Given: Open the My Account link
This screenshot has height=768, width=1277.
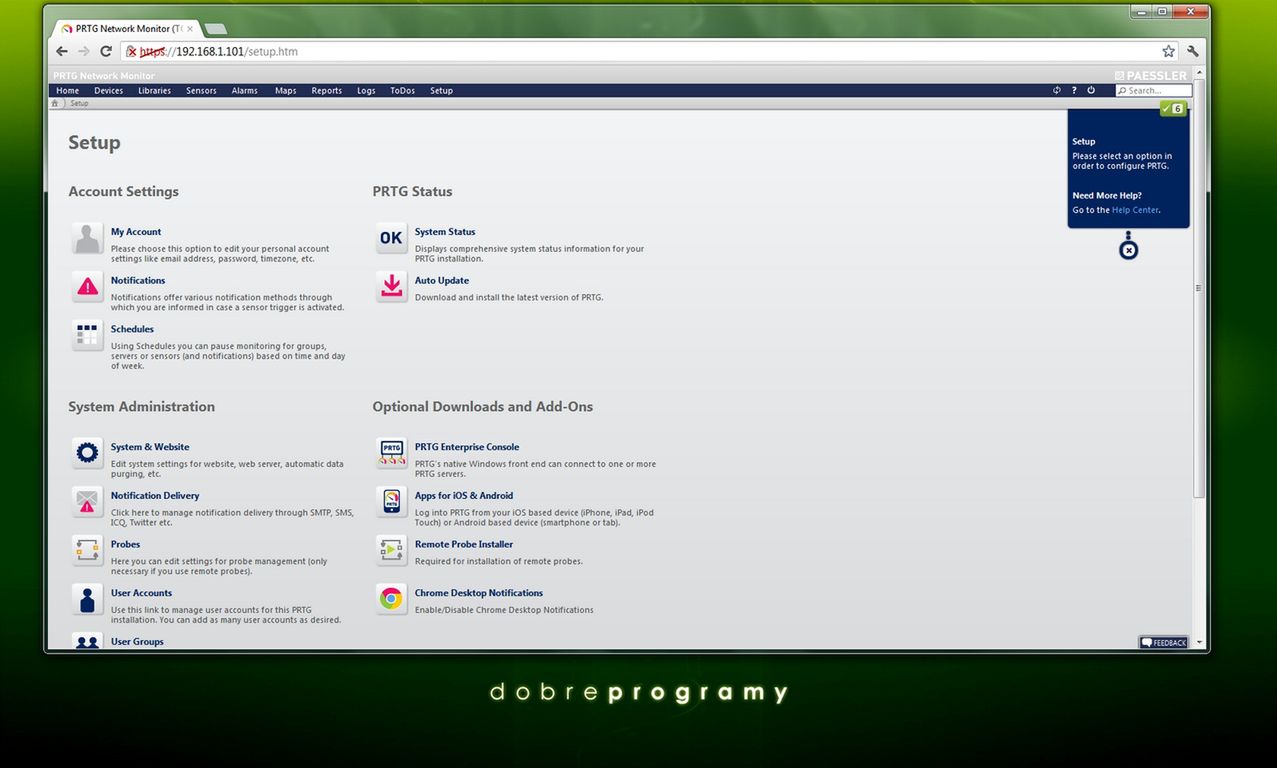Looking at the screenshot, I should (136, 232).
